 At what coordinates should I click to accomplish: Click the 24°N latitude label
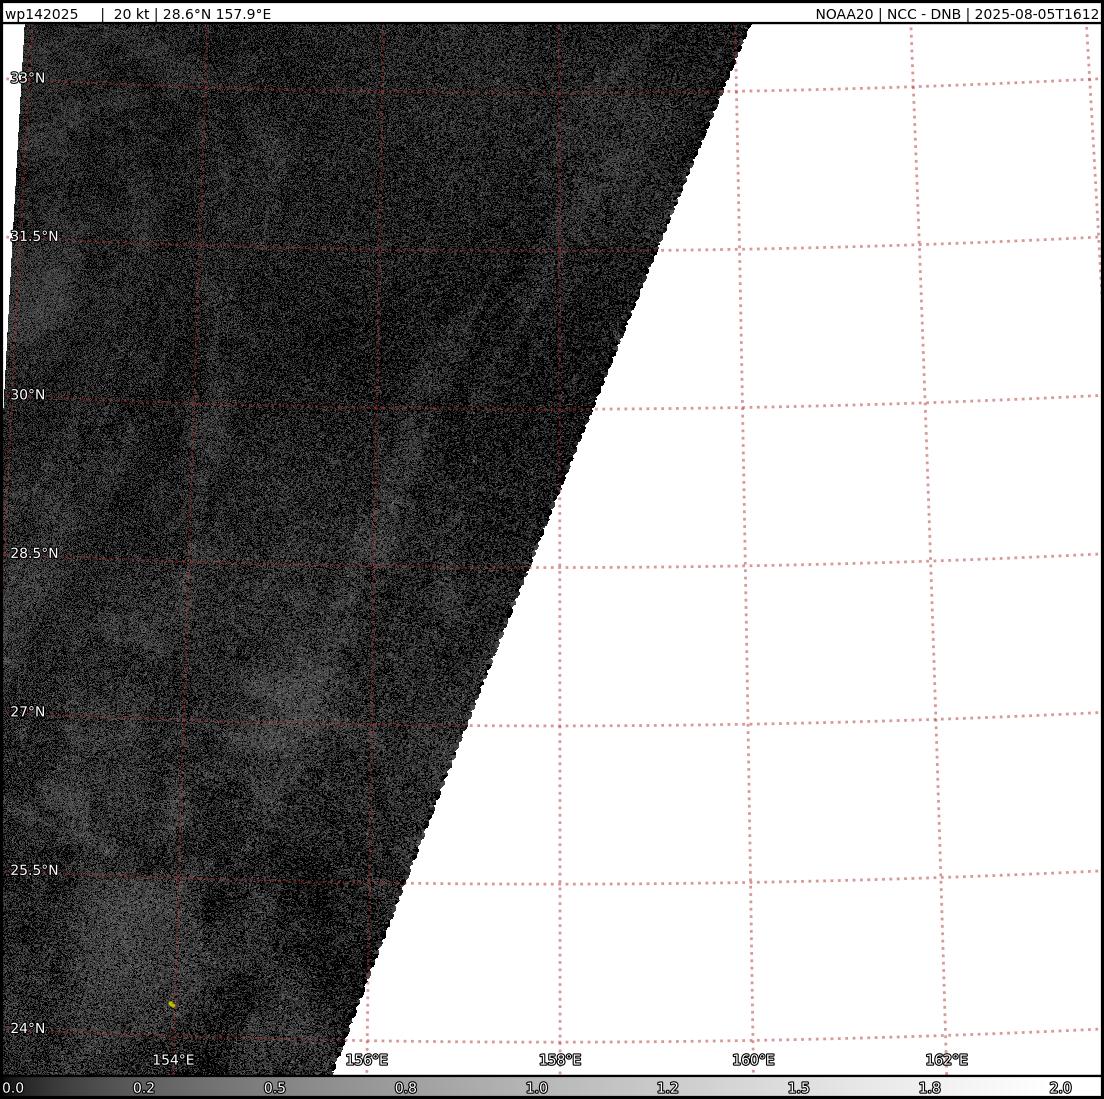[27, 1028]
